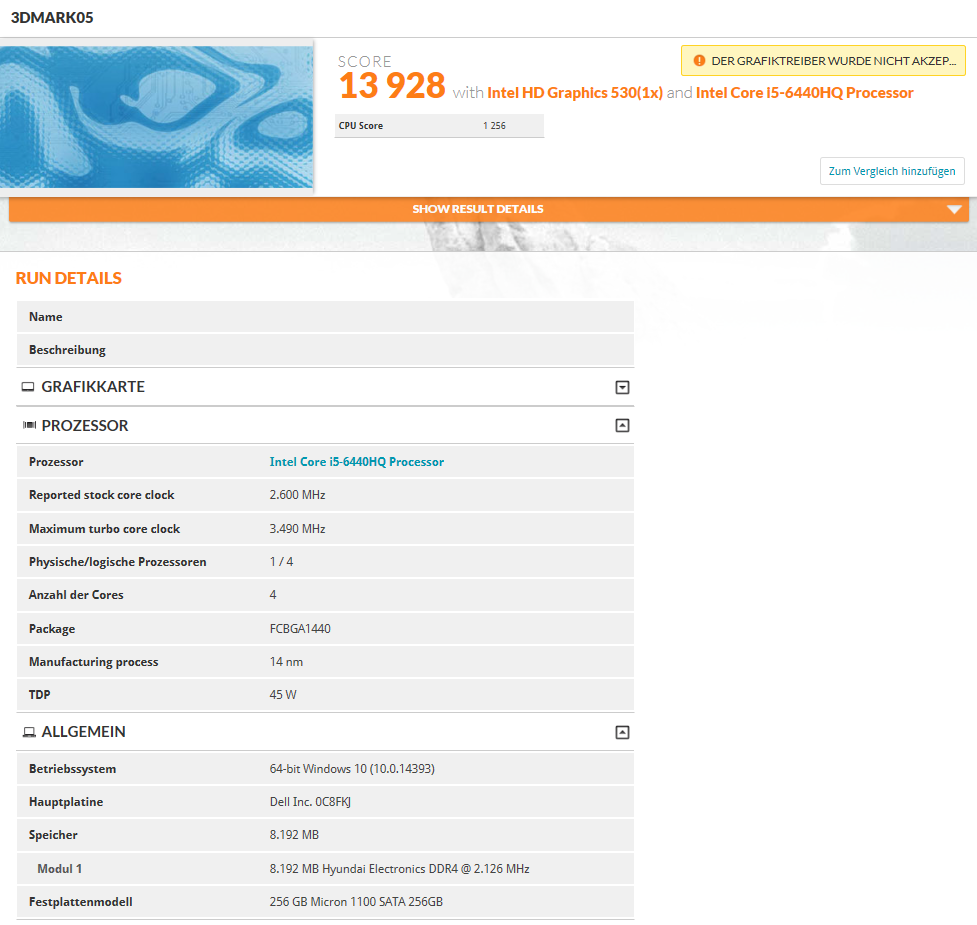Click the FCBGA1440 package value
Viewport: 977px width, 925px height.
[x=300, y=629]
